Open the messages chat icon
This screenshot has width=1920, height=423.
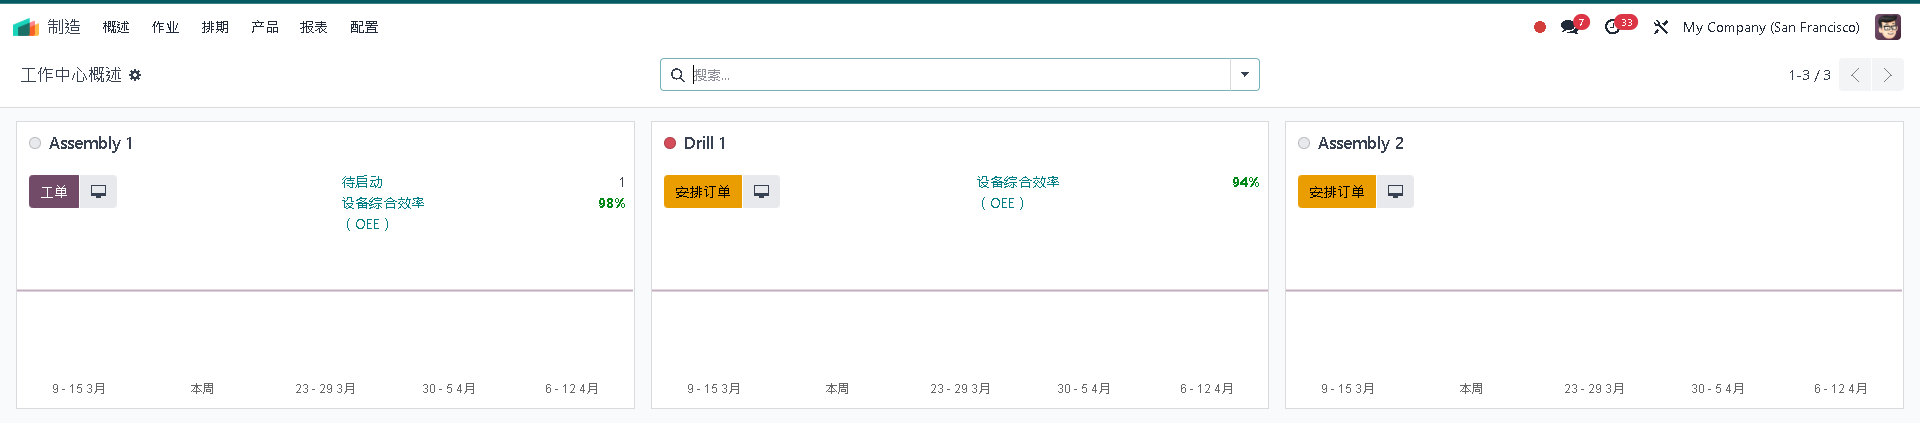[x=1569, y=27]
